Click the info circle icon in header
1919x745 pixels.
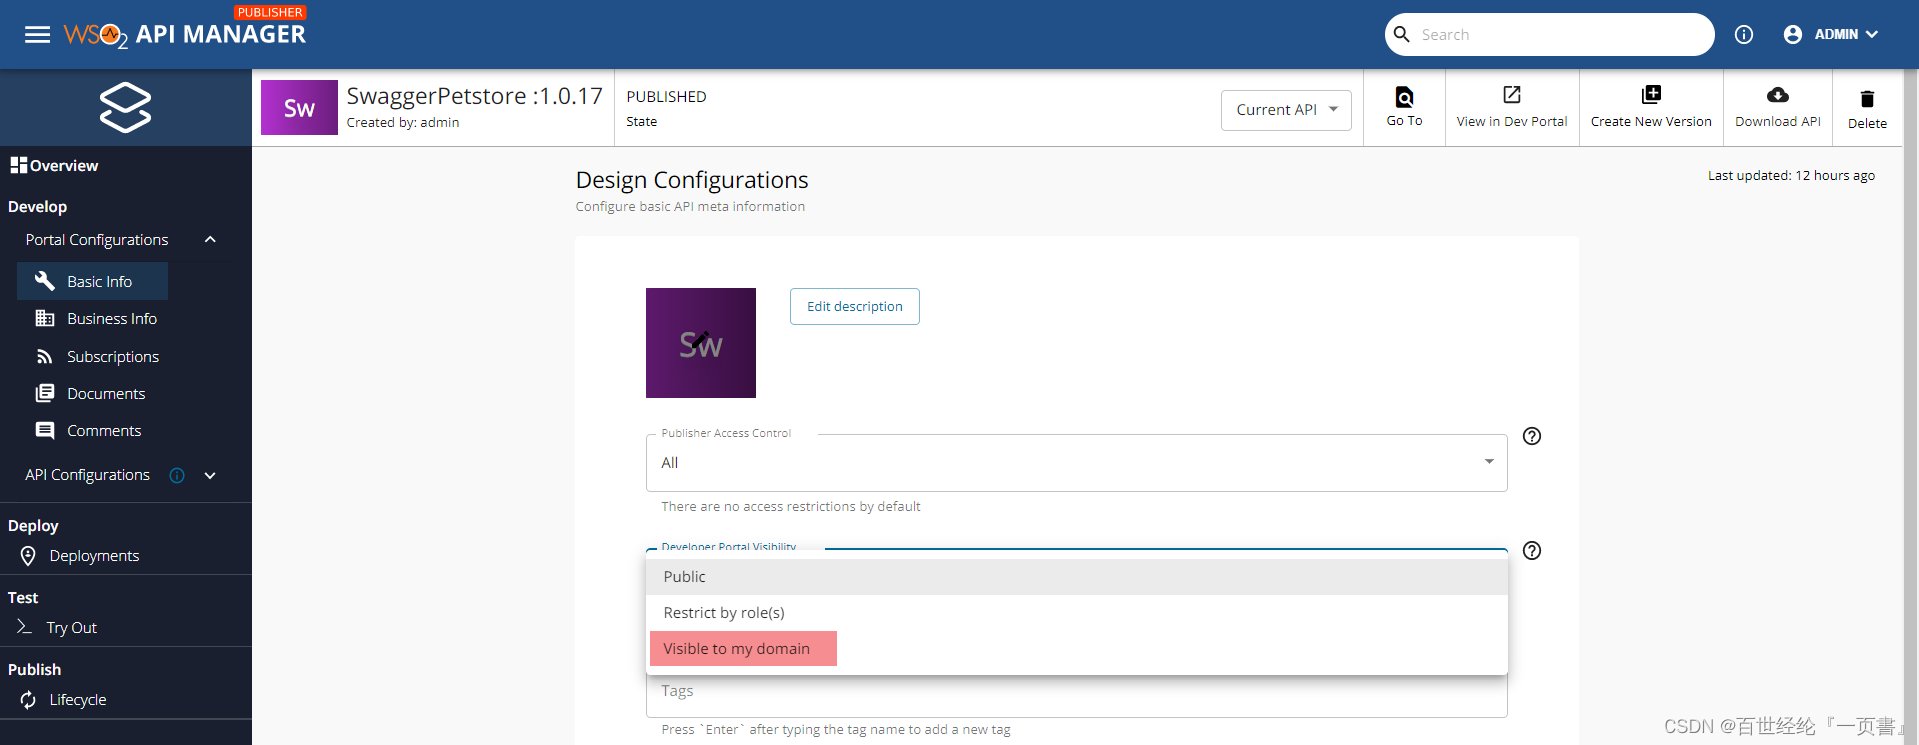1744,35
